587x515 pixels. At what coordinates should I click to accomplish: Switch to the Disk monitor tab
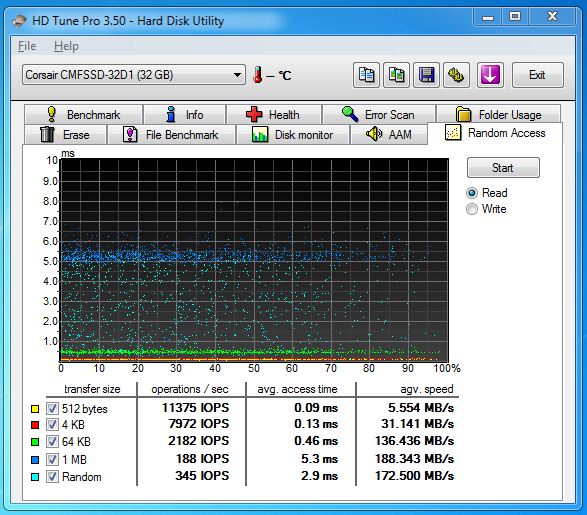coord(293,135)
